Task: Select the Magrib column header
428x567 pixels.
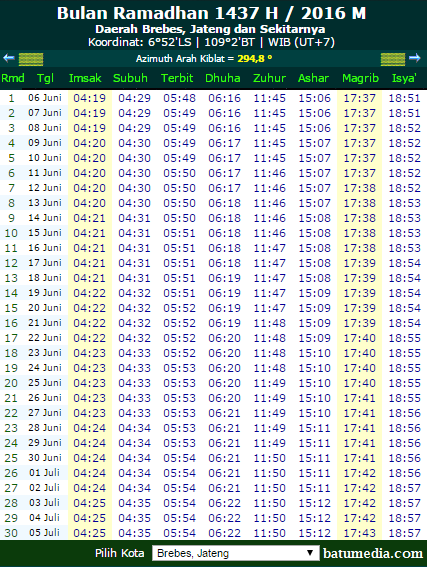Action: click(x=360, y=78)
